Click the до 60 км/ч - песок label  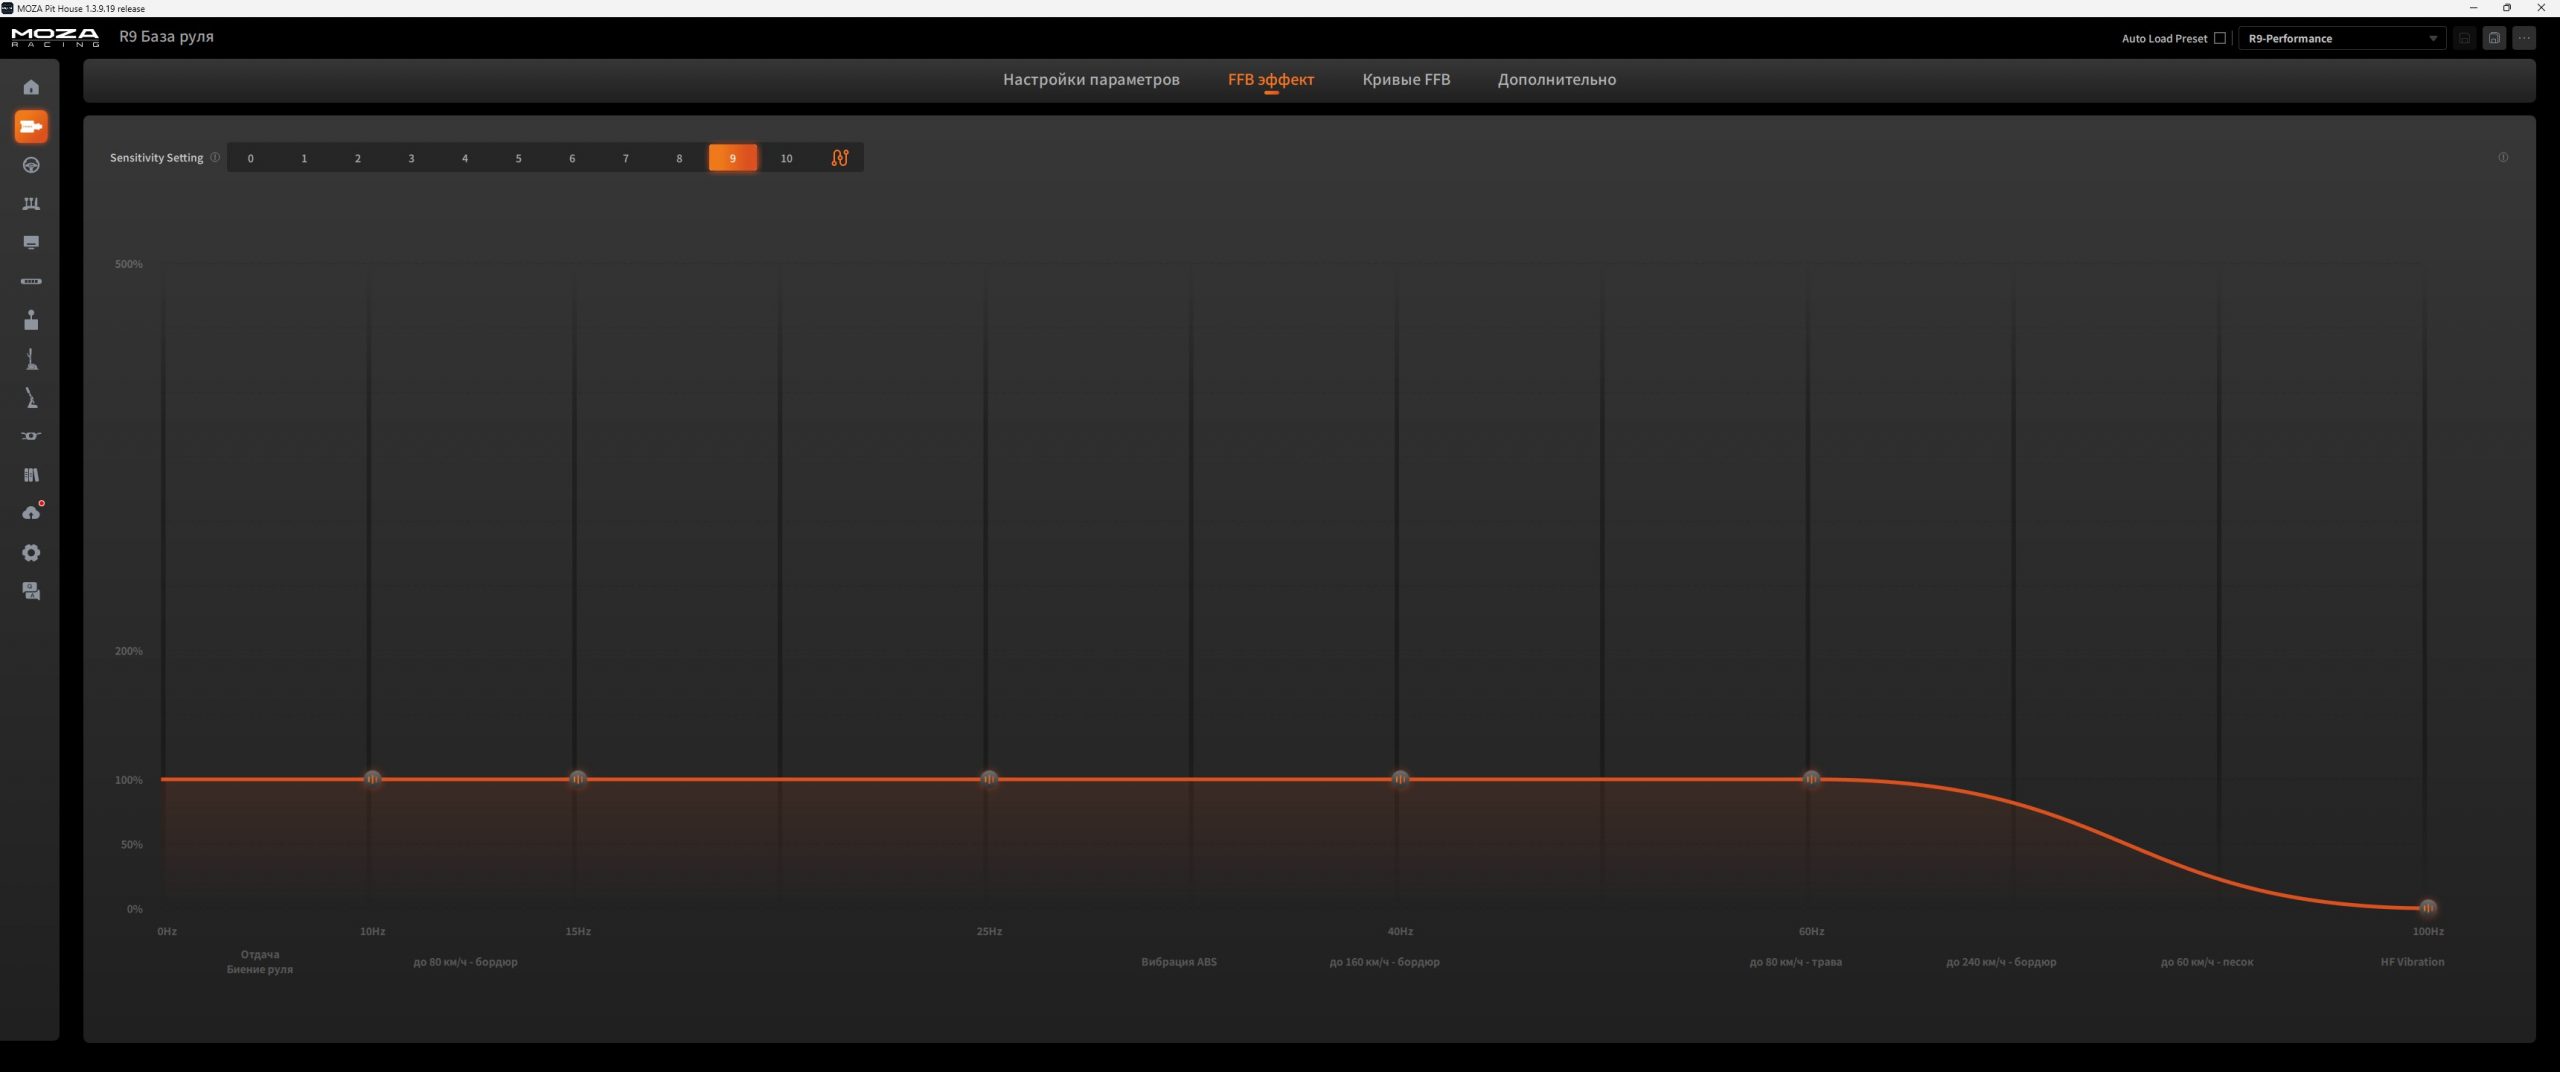pyautogui.click(x=2207, y=962)
